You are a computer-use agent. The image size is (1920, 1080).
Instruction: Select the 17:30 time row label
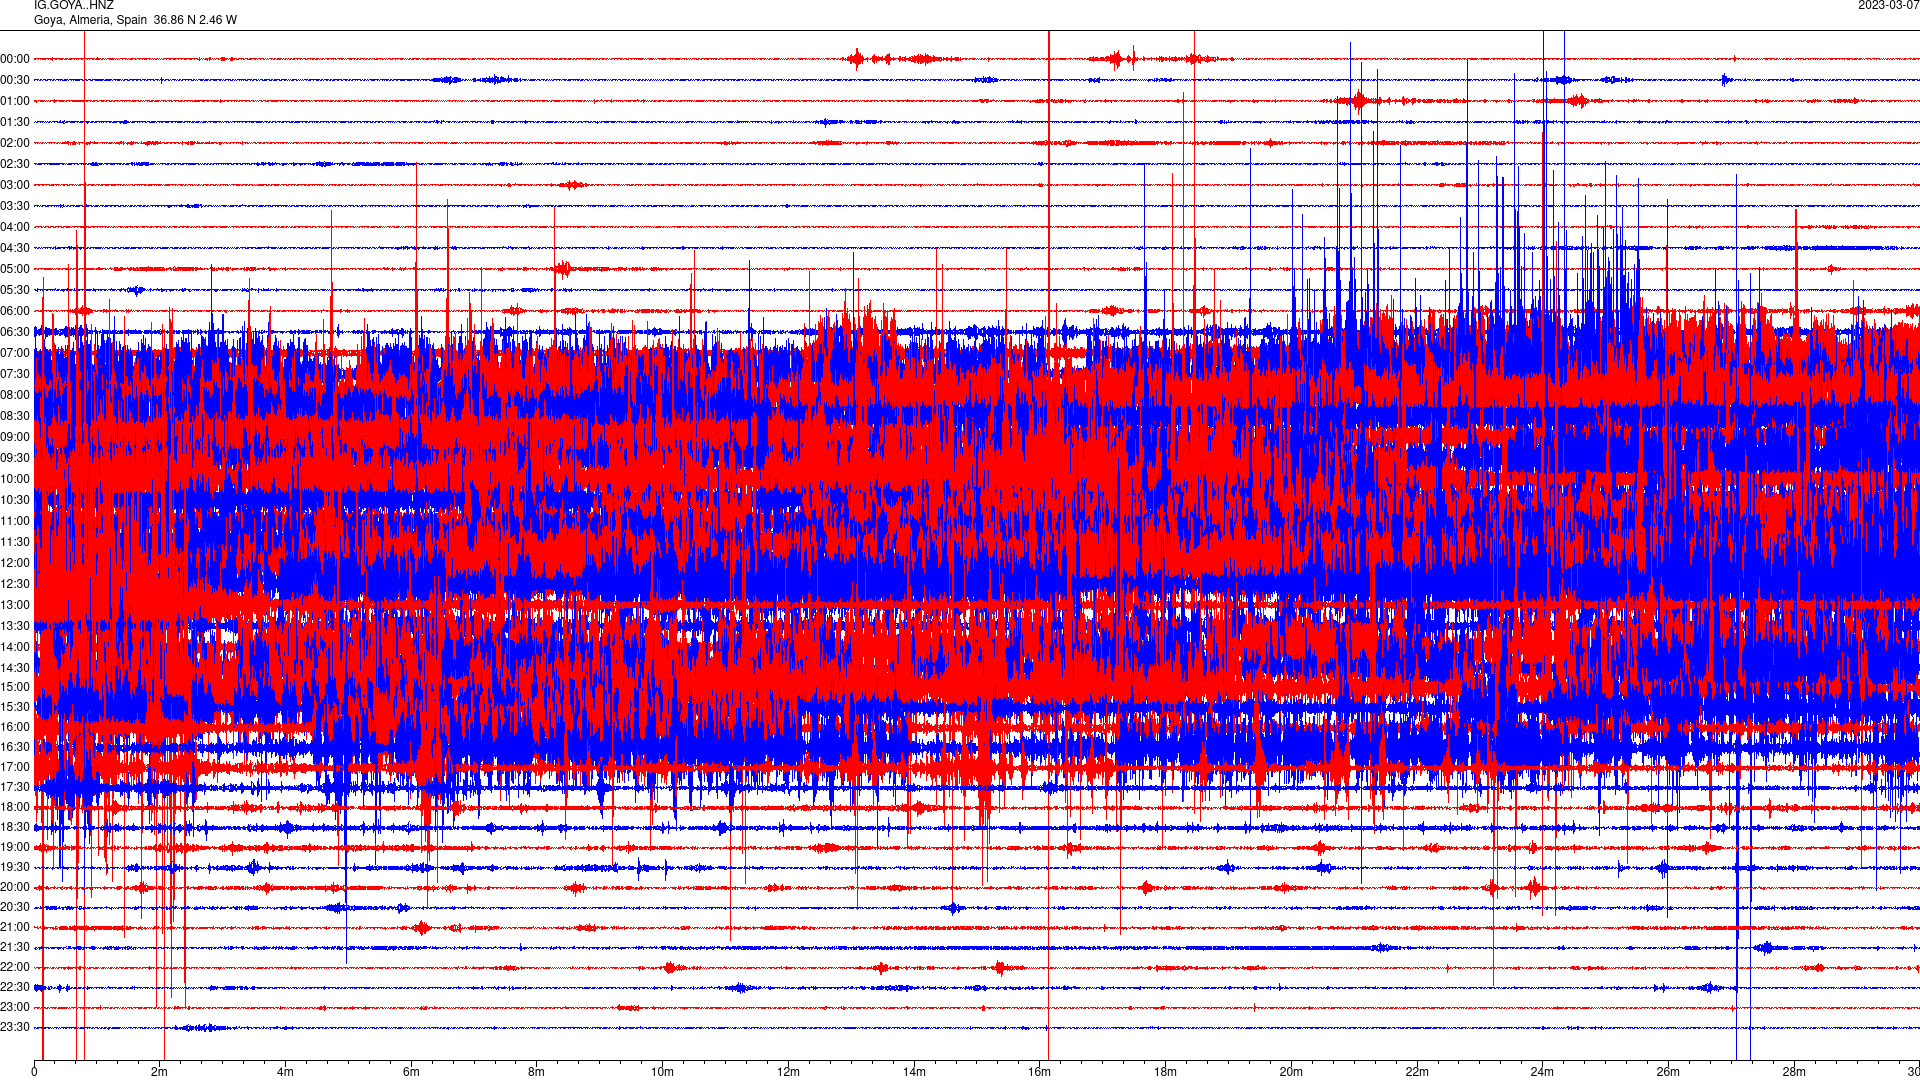[15, 787]
